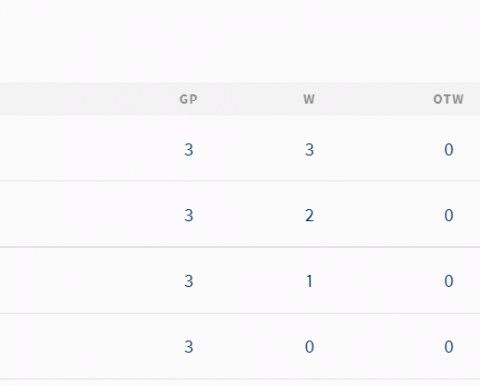Select first row OTW value 0

[449, 150]
